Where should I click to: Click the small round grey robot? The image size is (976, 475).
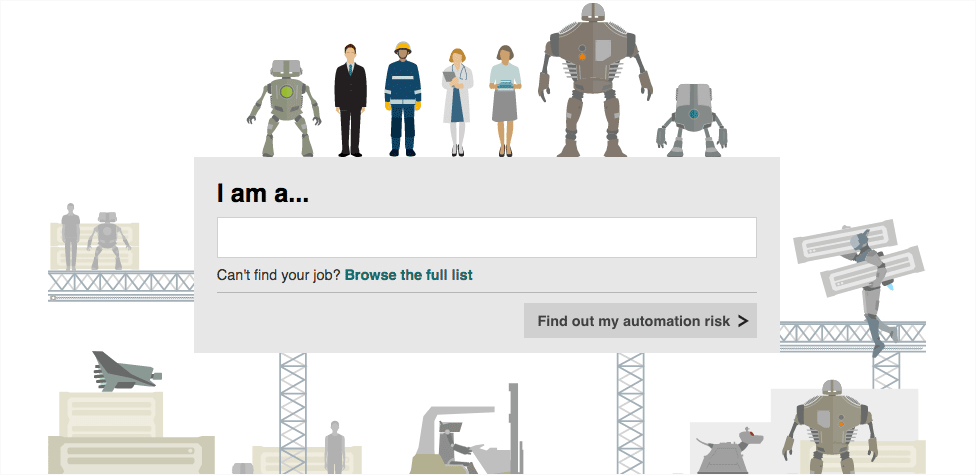(x=692, y=120)
